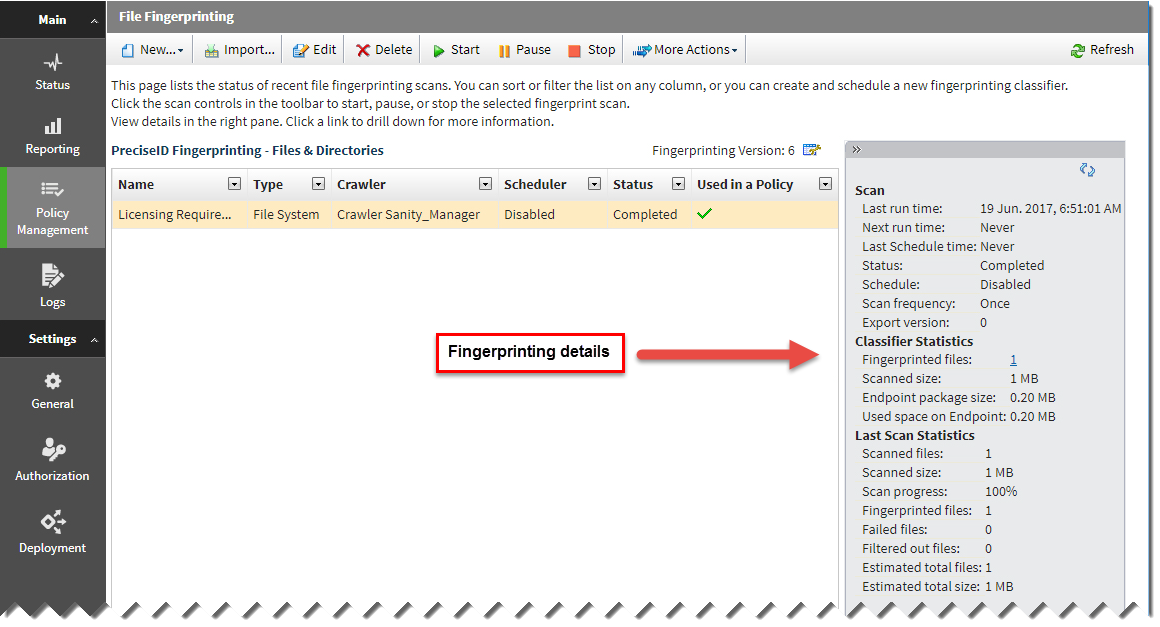The height and width of the screenshot is (627, 1160).
Task: Open the Used in a Policy filter dropdown
Action: (826, 184)
